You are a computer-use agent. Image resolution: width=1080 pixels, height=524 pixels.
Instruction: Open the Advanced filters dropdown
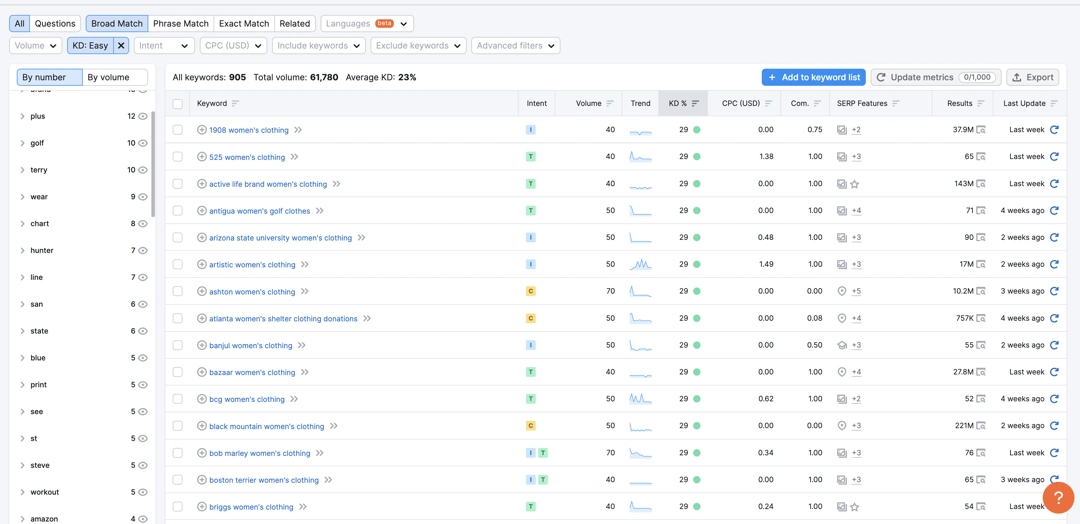[516, 45]
